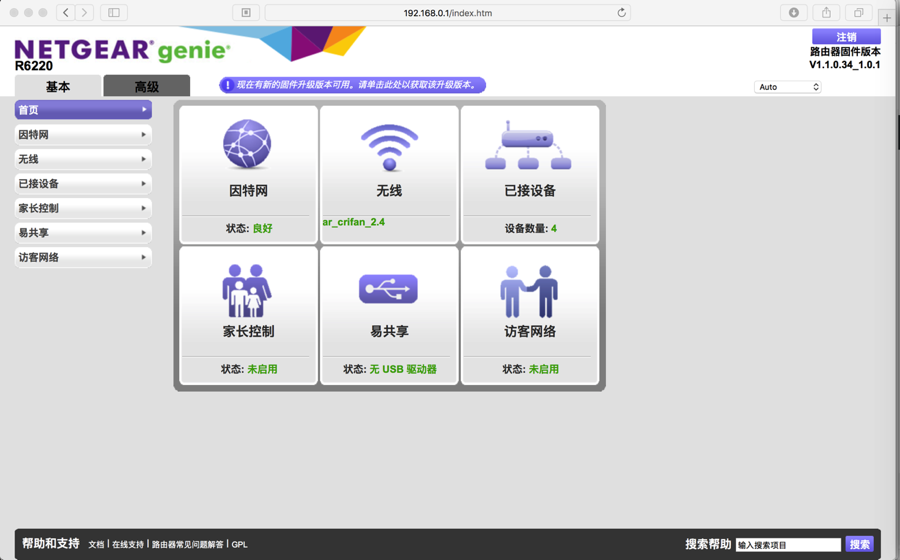Reload the page with refresh icon

(622, 13)
